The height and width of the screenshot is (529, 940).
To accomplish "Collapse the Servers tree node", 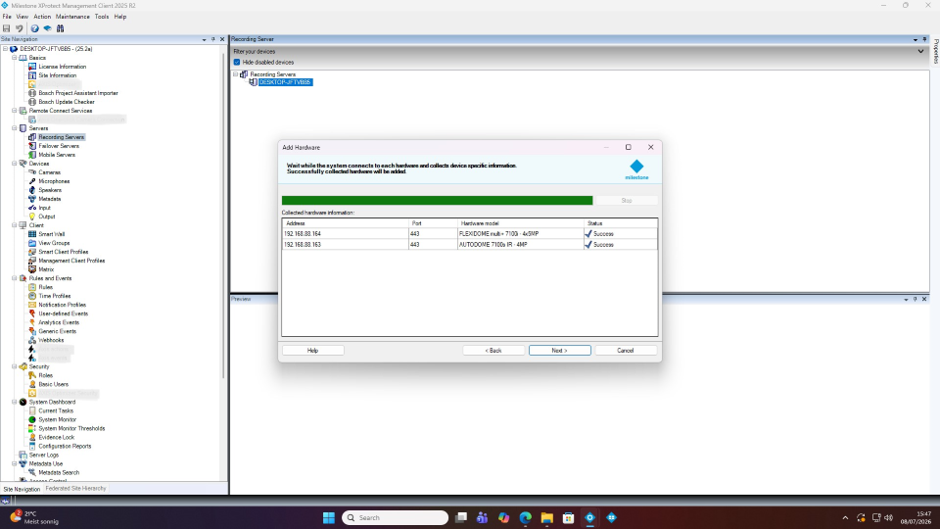I will pos(14,128).
